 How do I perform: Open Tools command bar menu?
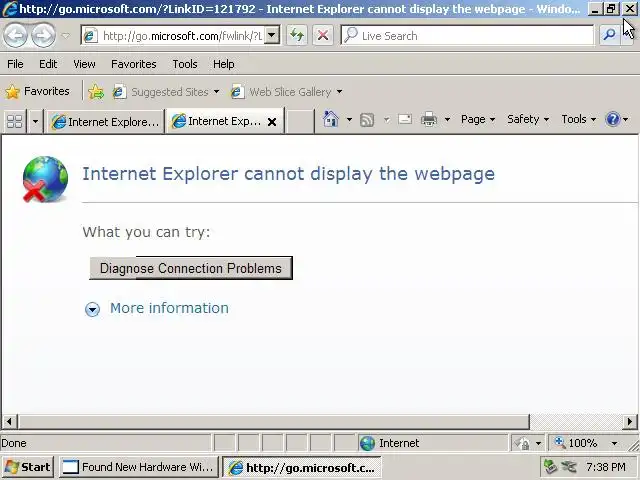coord(578,119)
